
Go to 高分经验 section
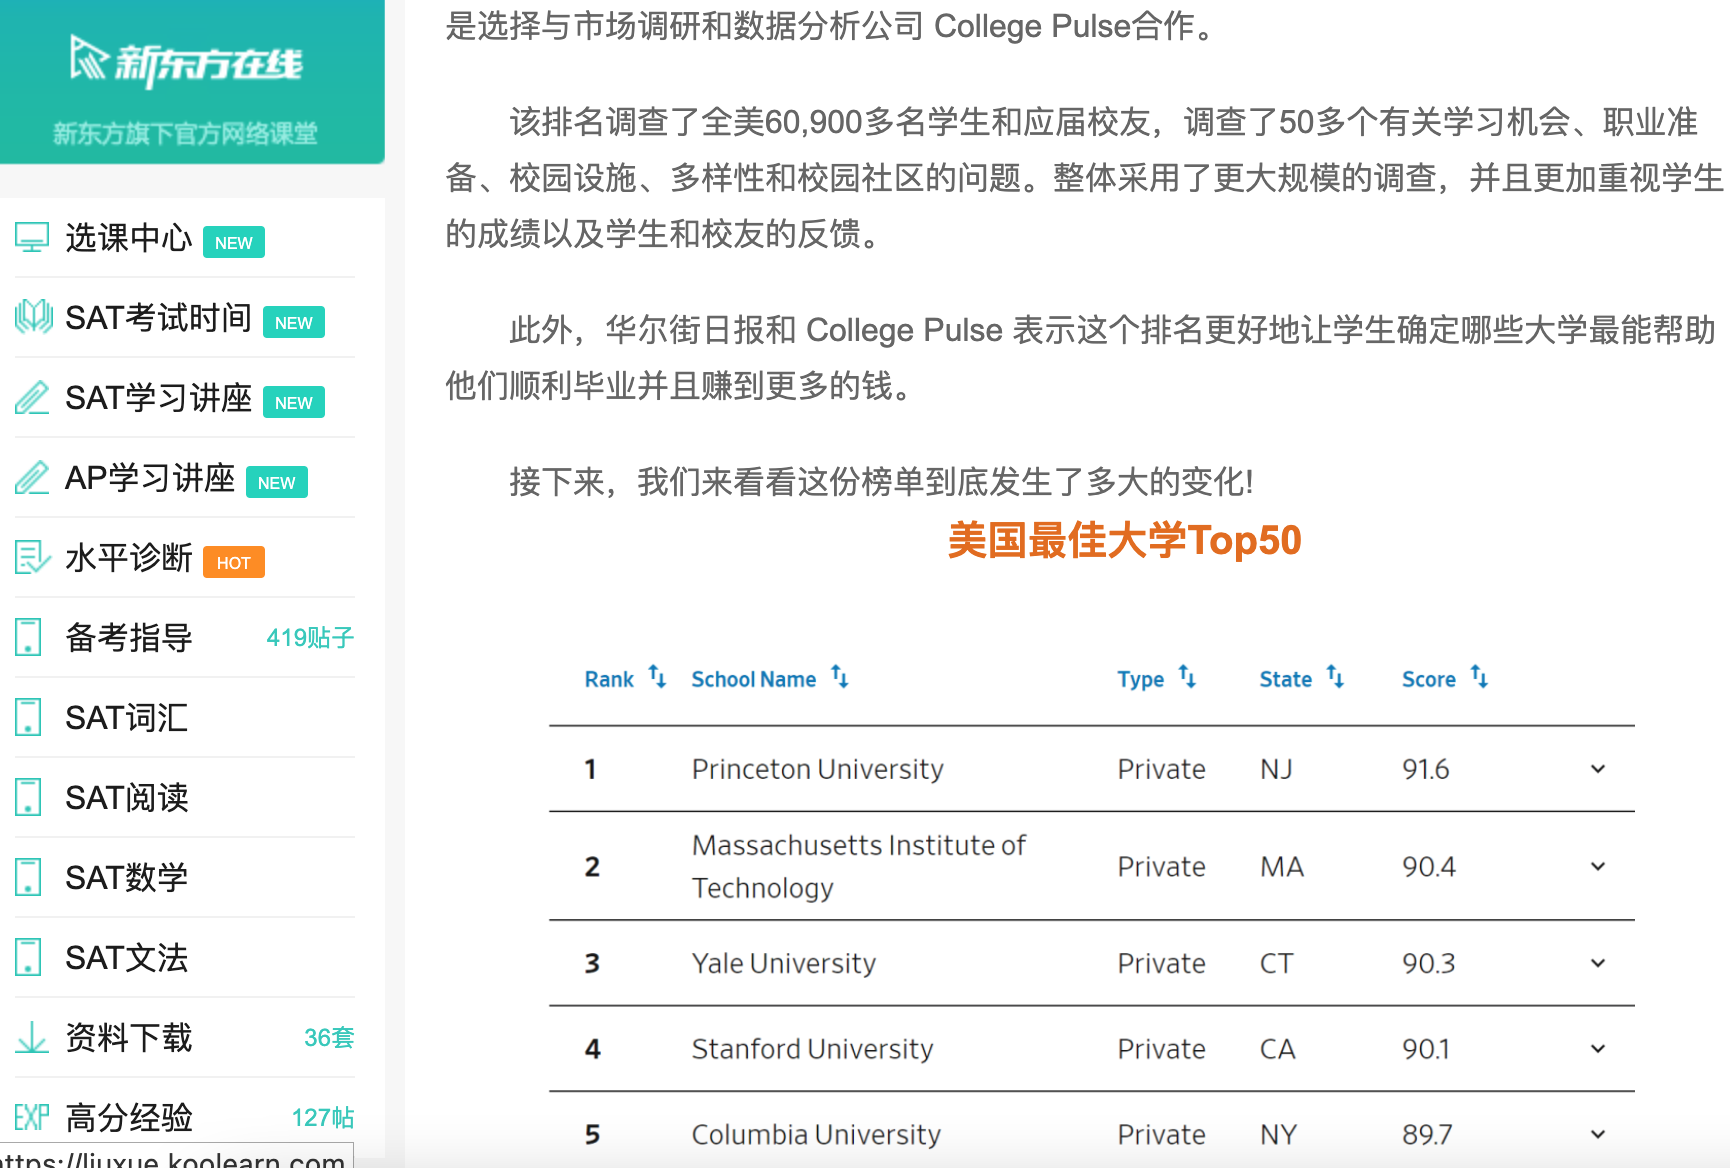click(129, 1118)
